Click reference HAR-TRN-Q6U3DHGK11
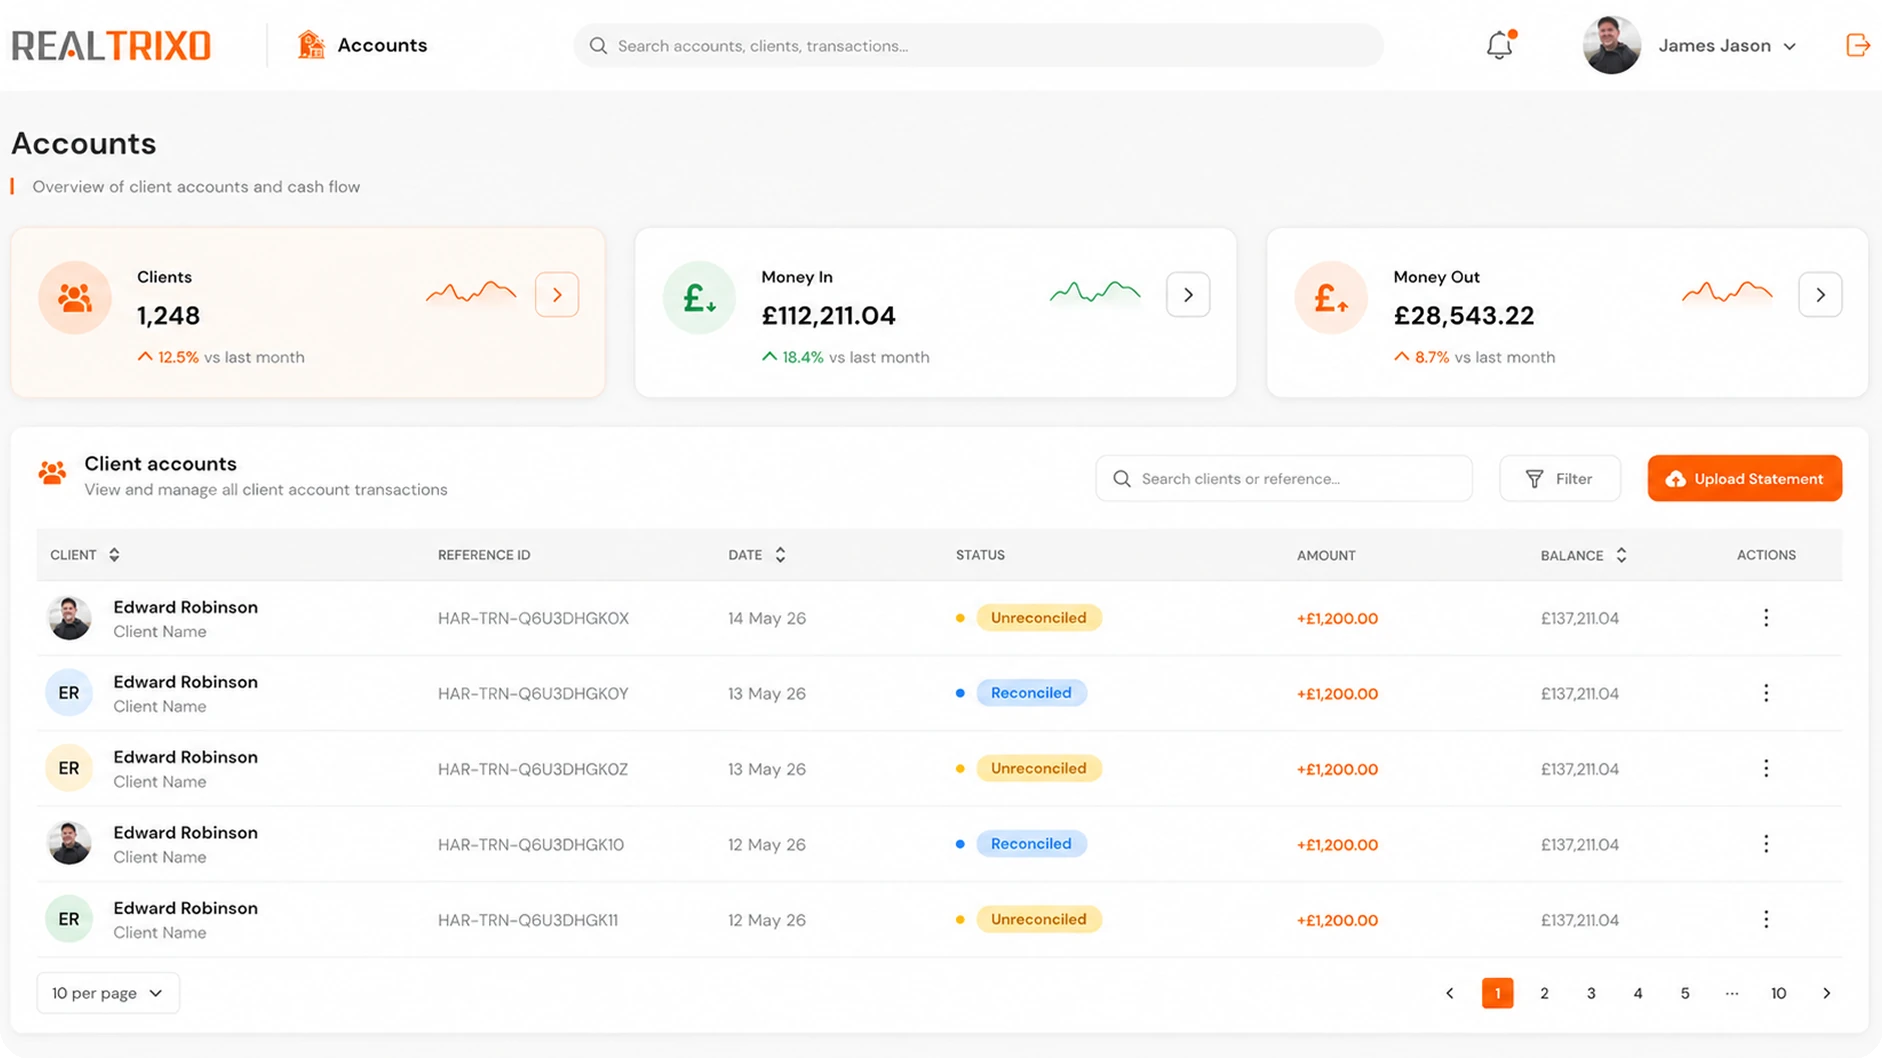1882x1058 pixels. (528, 920)
